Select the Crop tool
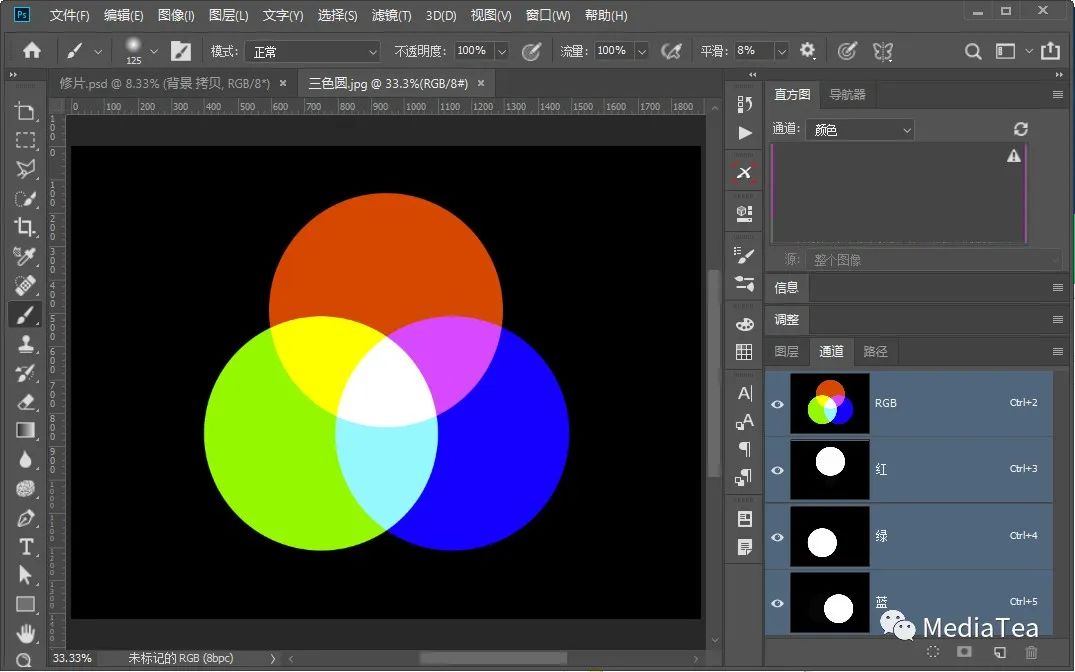1075x672 pixels. click(x=25, y=227)
